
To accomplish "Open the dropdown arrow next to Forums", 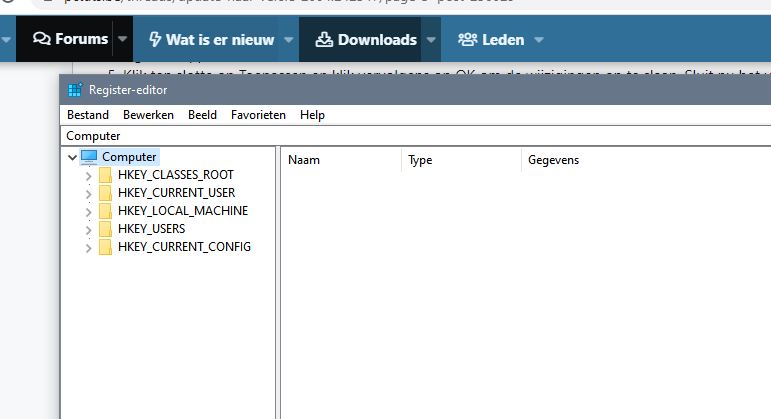I will click(123, 39).
